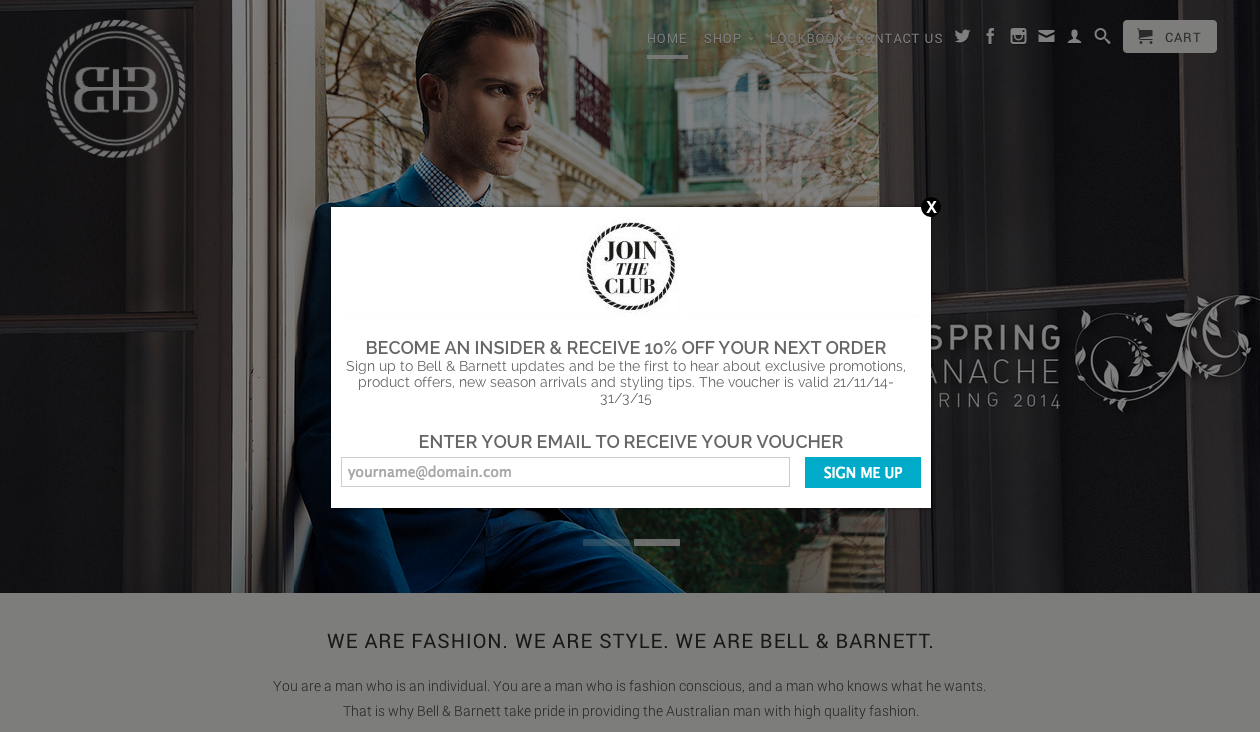Screen dimensions: 1260x732
Task: Open the CONTACT US page
Action: pos(899,39)
